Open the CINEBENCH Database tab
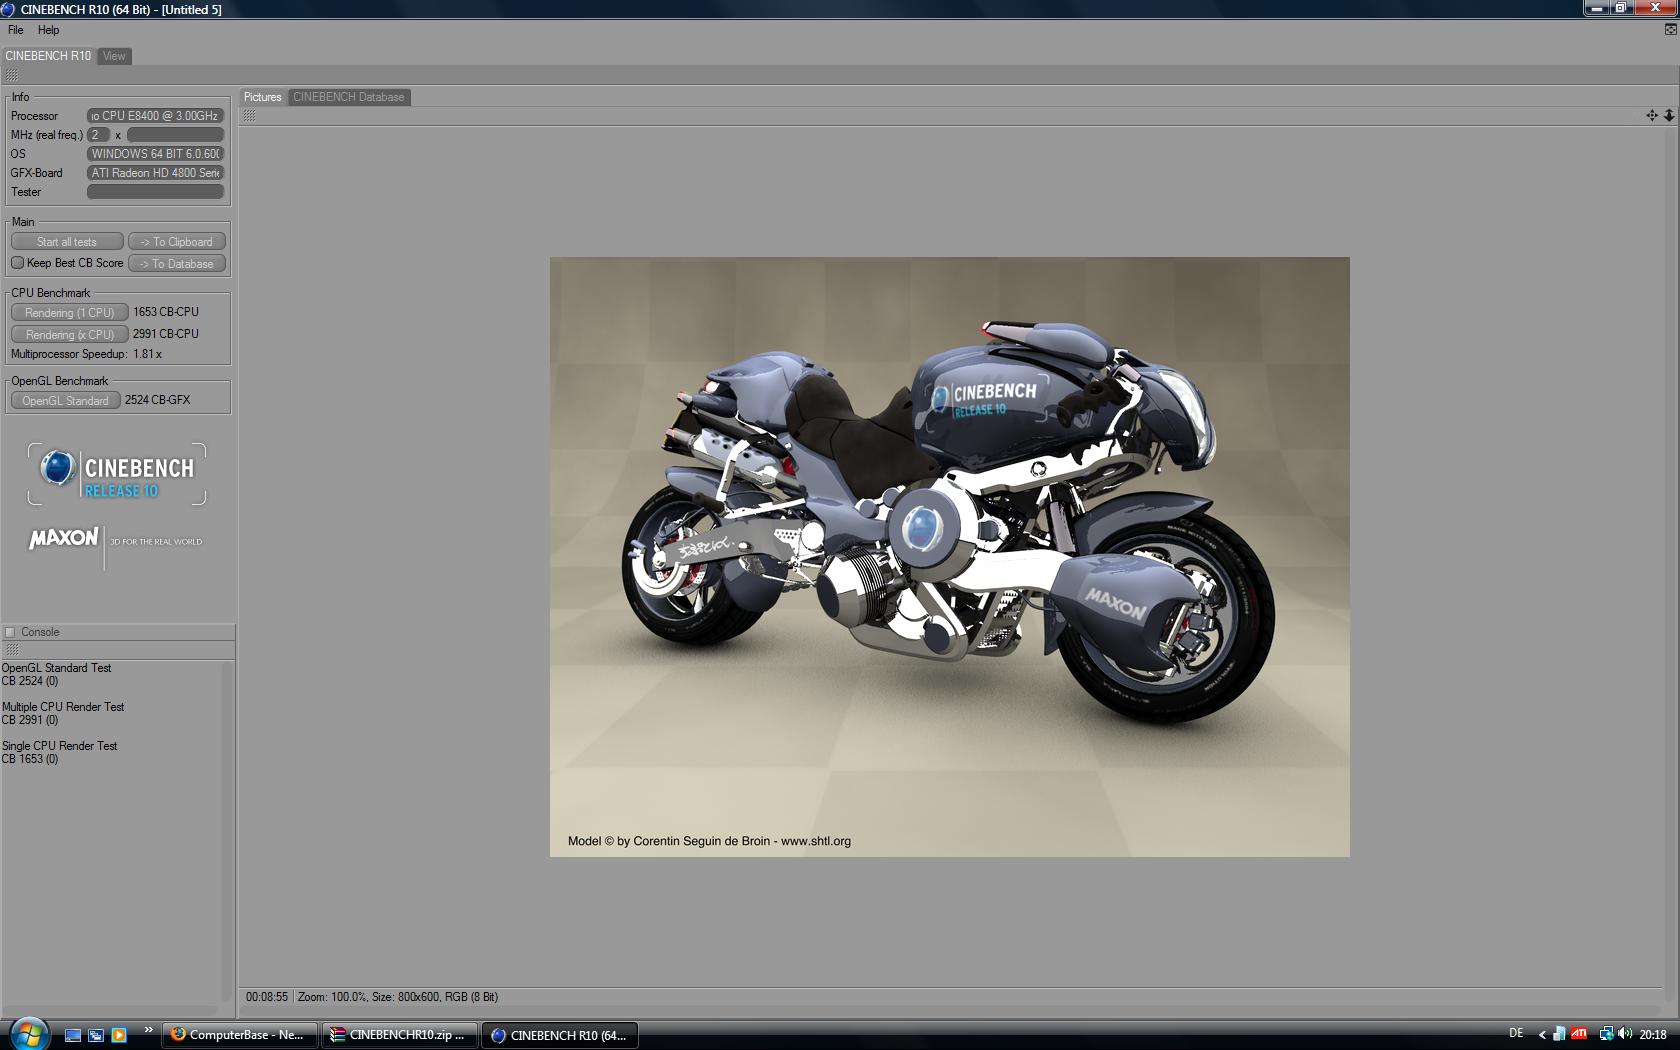The width and height of the screenshot is (1680, 1050). point(348,97)
